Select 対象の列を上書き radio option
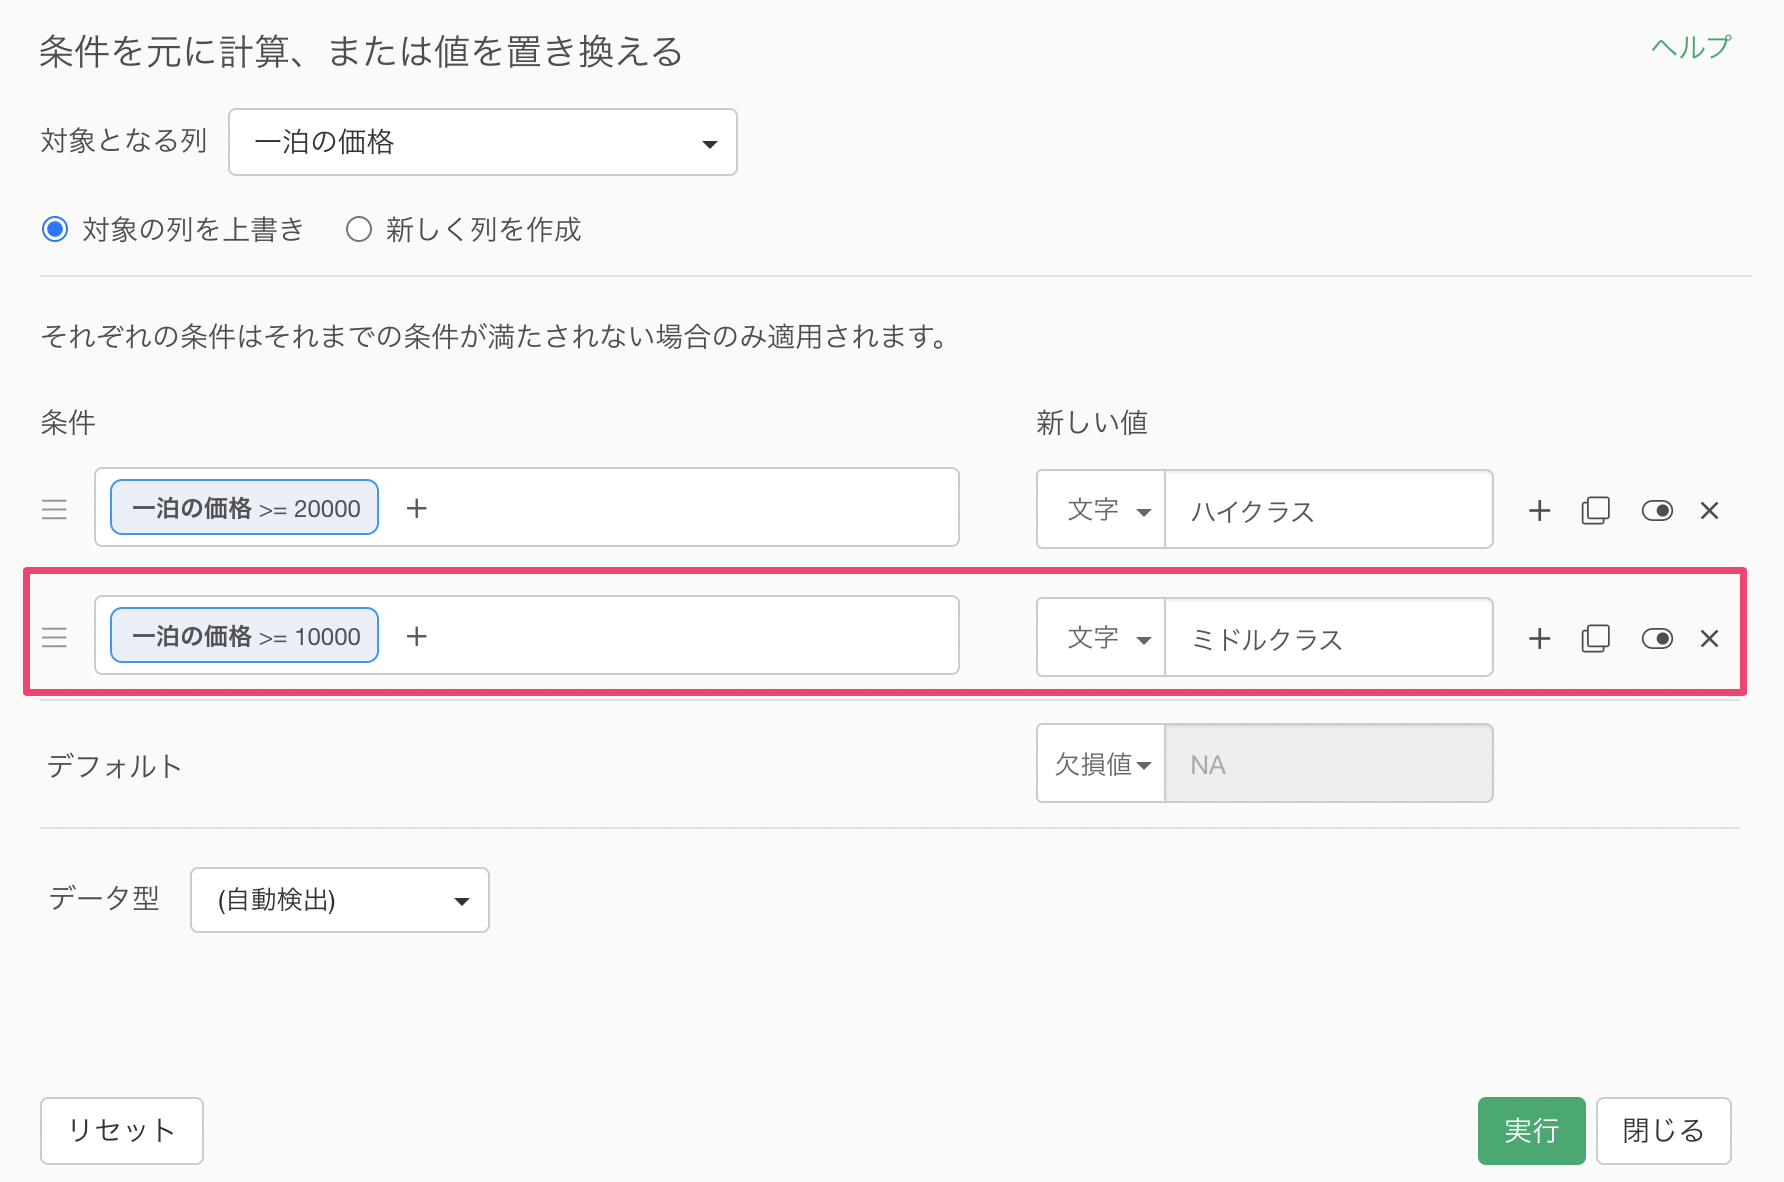 [x=55, y=230]
